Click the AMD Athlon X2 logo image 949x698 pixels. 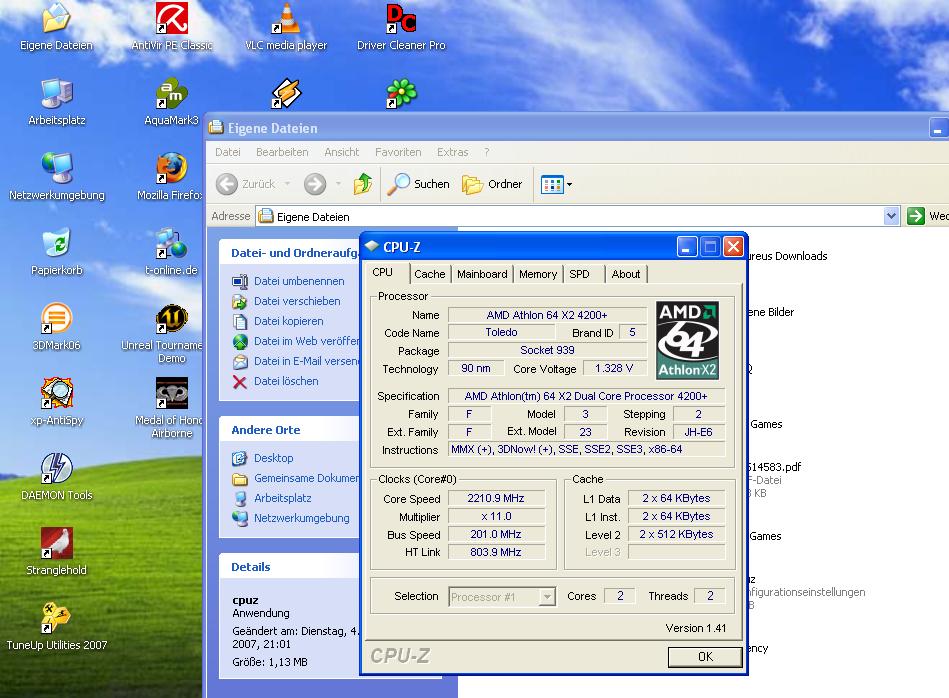tap(688, 340)
